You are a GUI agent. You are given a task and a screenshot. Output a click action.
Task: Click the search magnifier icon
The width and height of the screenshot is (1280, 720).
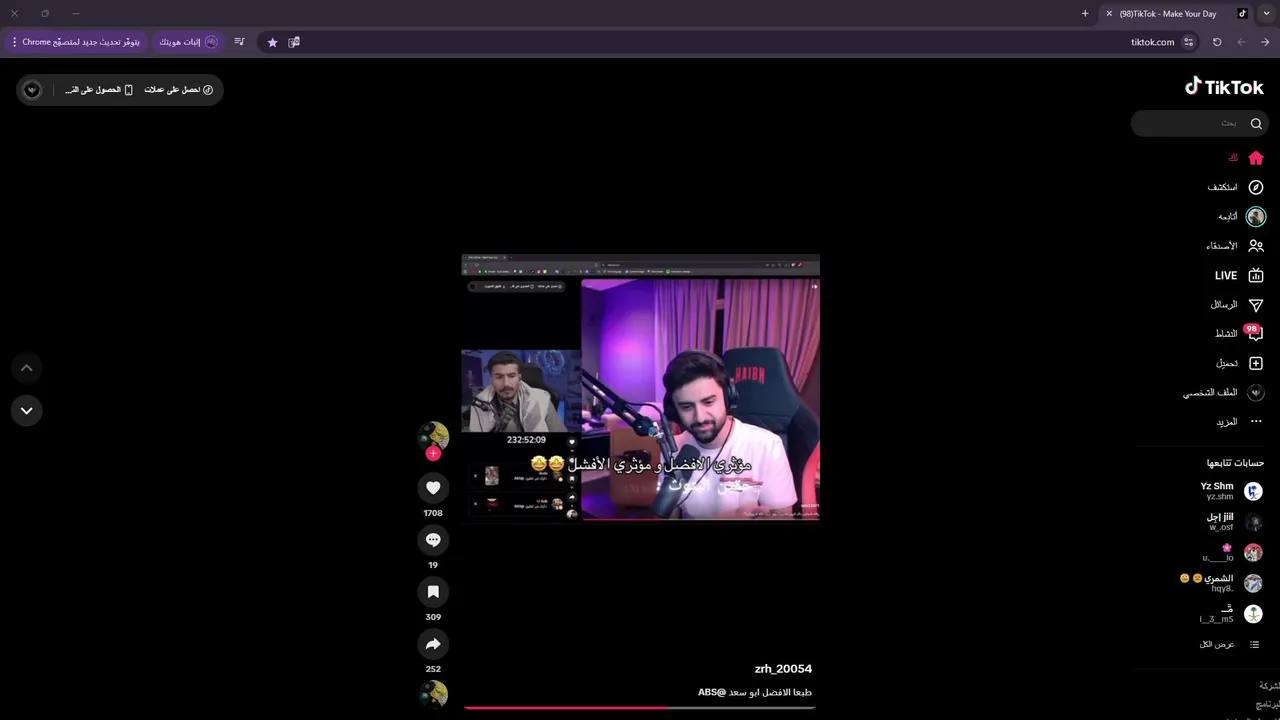tap(1256, 123)
